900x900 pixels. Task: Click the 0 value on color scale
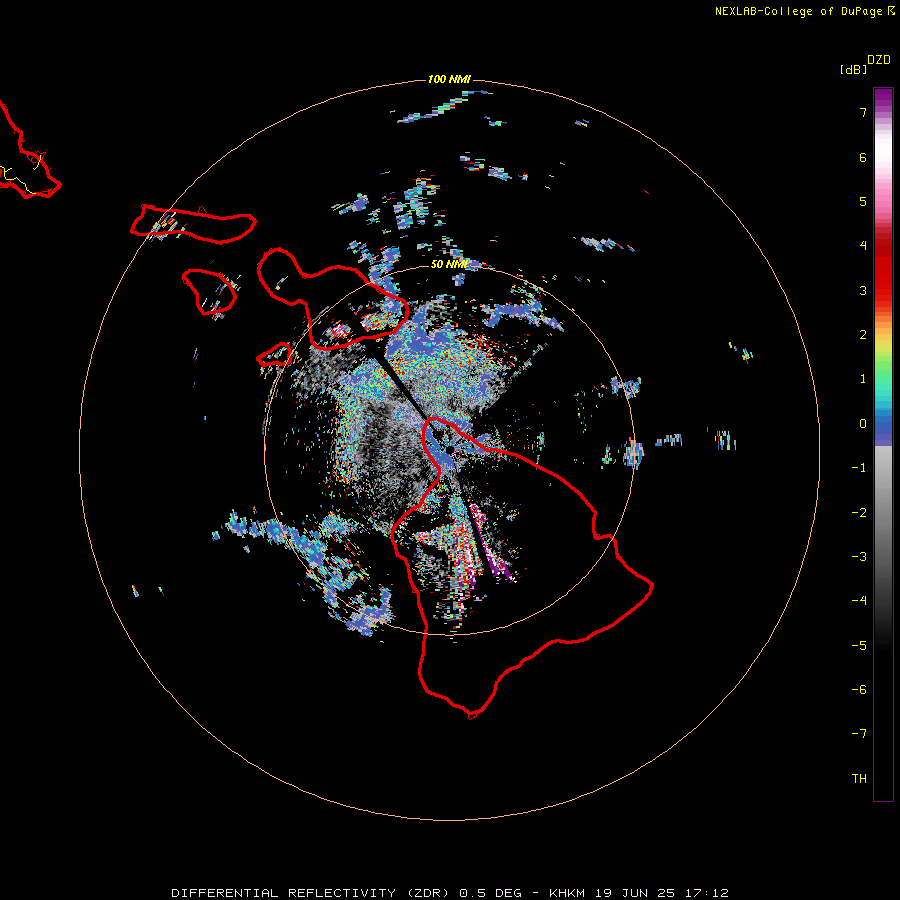863,424
